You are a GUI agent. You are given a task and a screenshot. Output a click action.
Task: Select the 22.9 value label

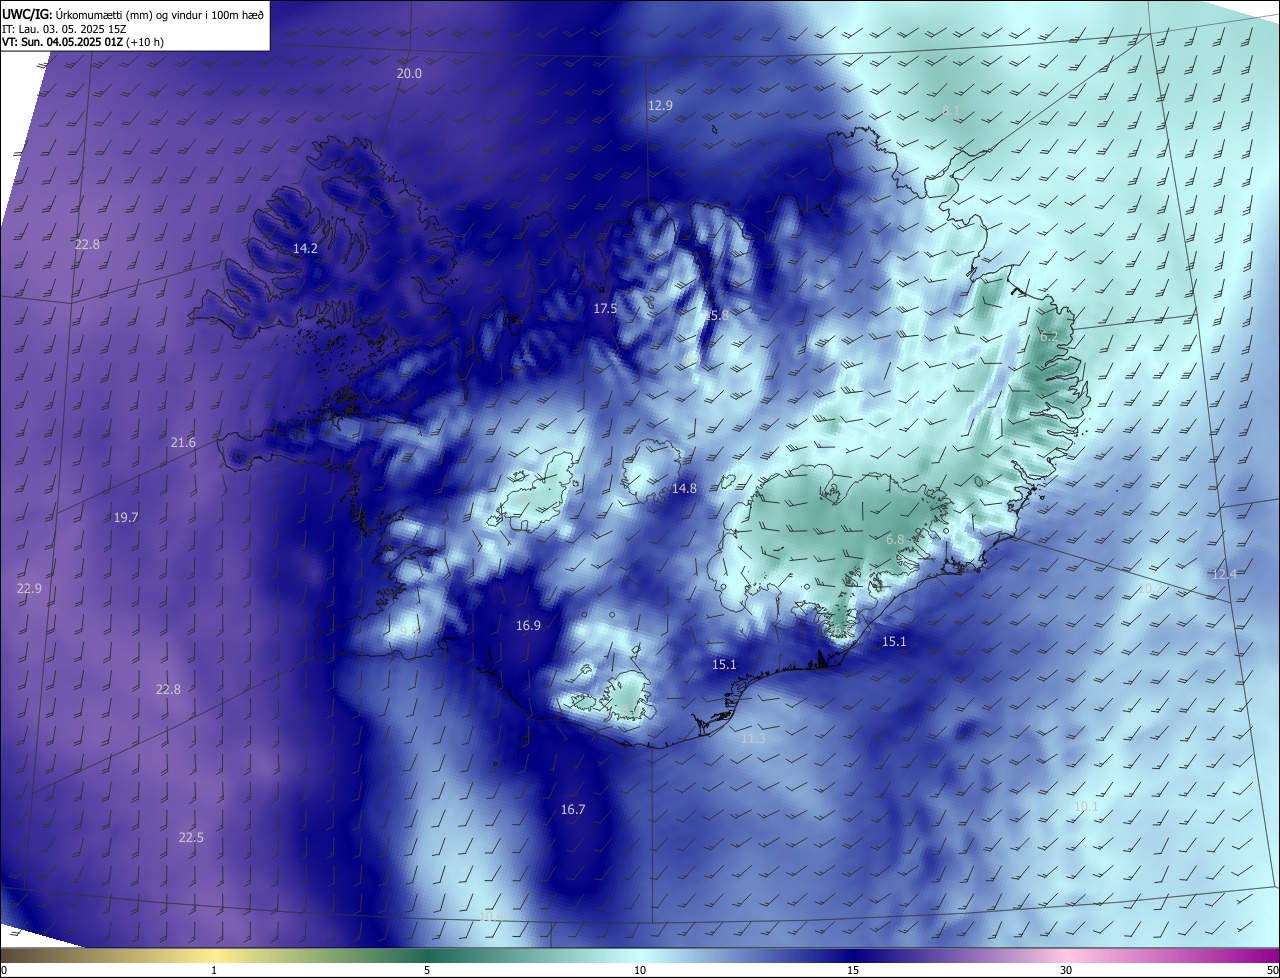29,589
